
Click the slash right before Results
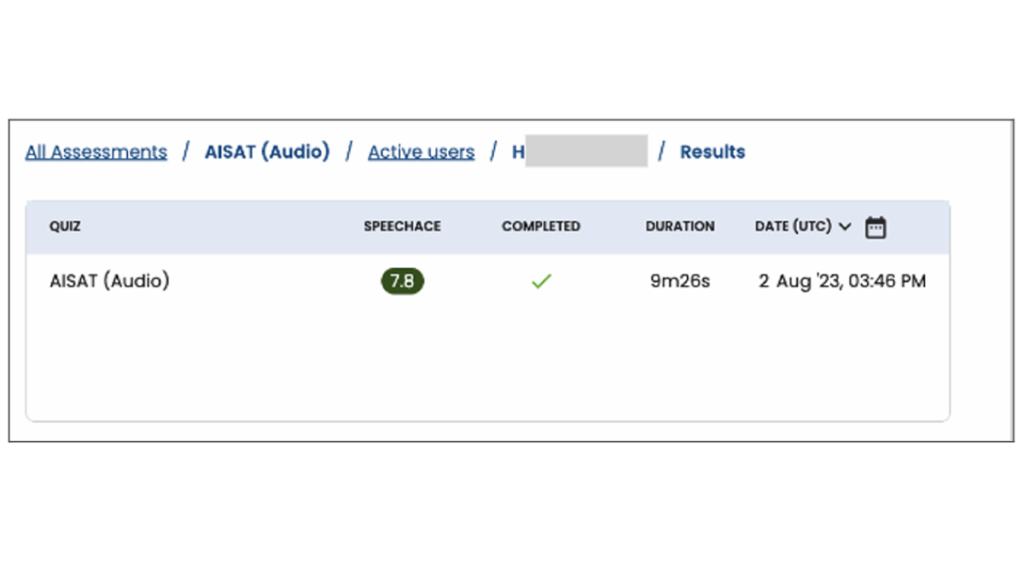pyautogui.click(x=662, y=152)
